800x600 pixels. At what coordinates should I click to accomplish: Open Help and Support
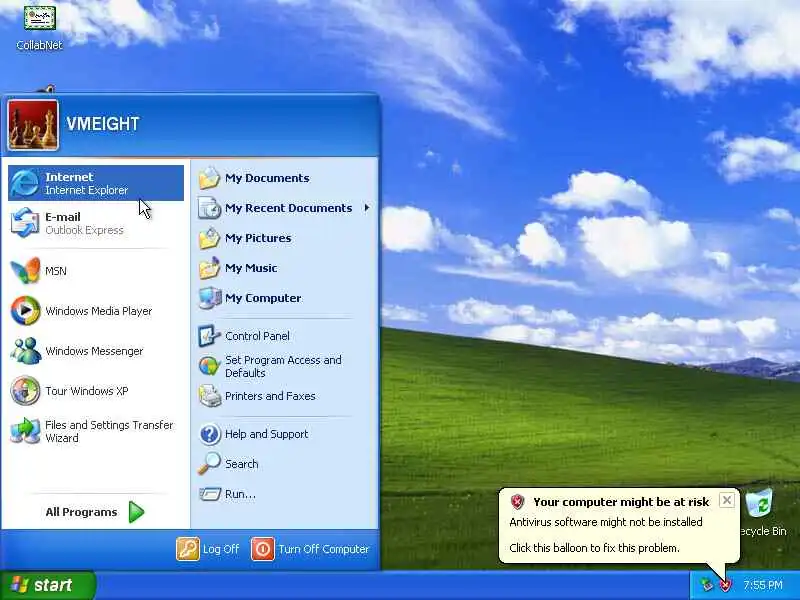(285, 434)
